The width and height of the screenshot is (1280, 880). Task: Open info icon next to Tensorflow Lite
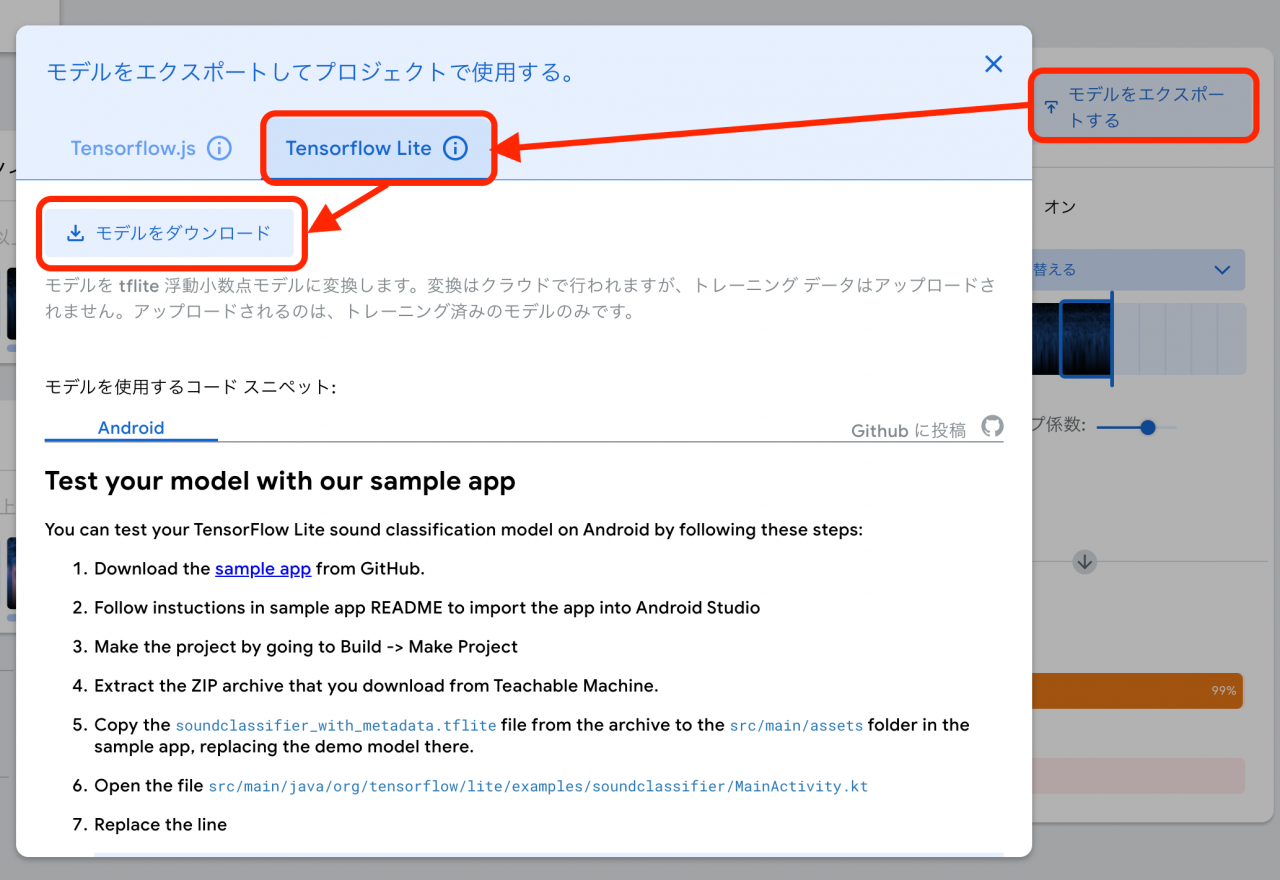point(455,148)
